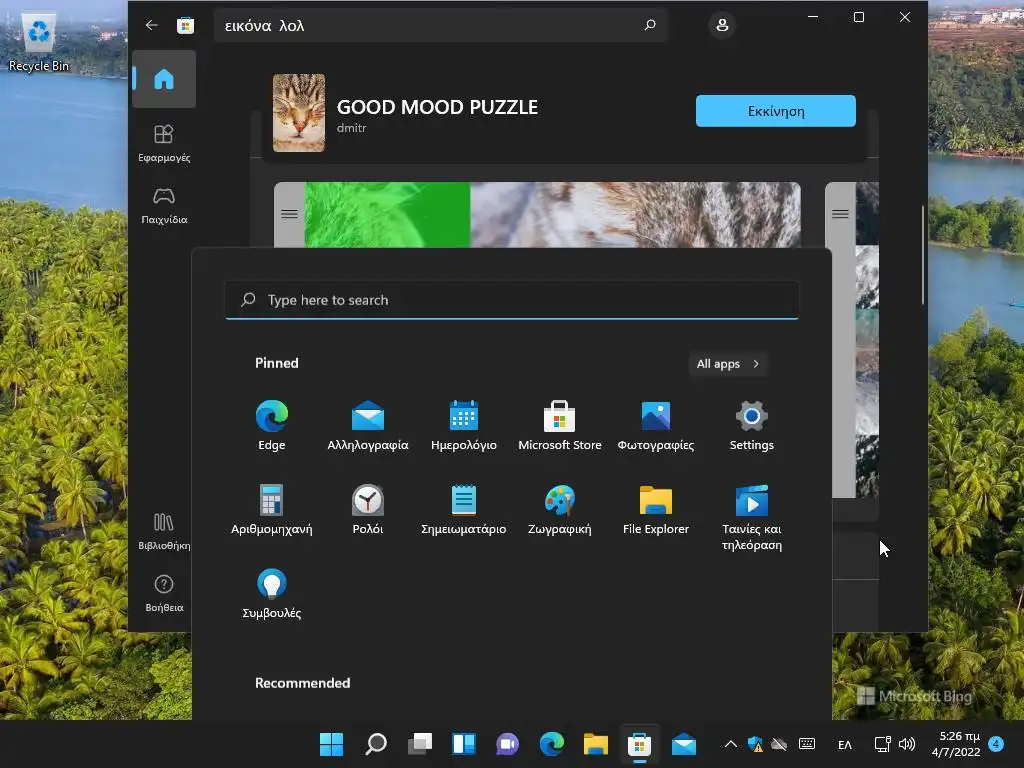Go to Store home page
Viewport: 1024px width, 768px height.
(x=164, y=79)
